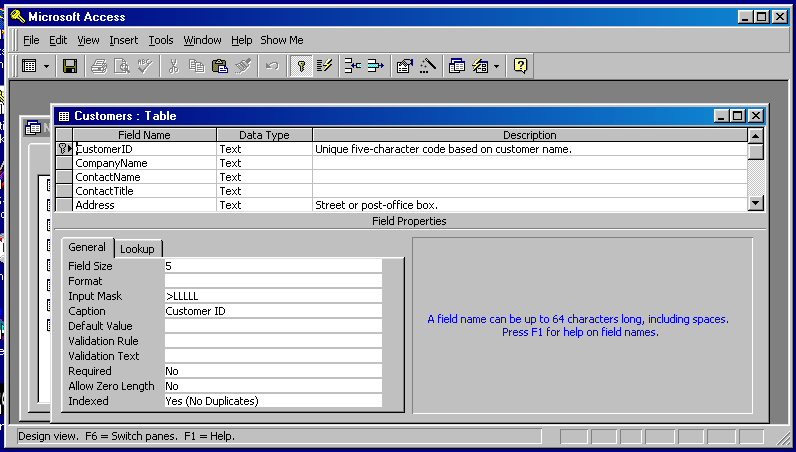Click the Data Type cell for CompanyName

click(x=264, y=163)
